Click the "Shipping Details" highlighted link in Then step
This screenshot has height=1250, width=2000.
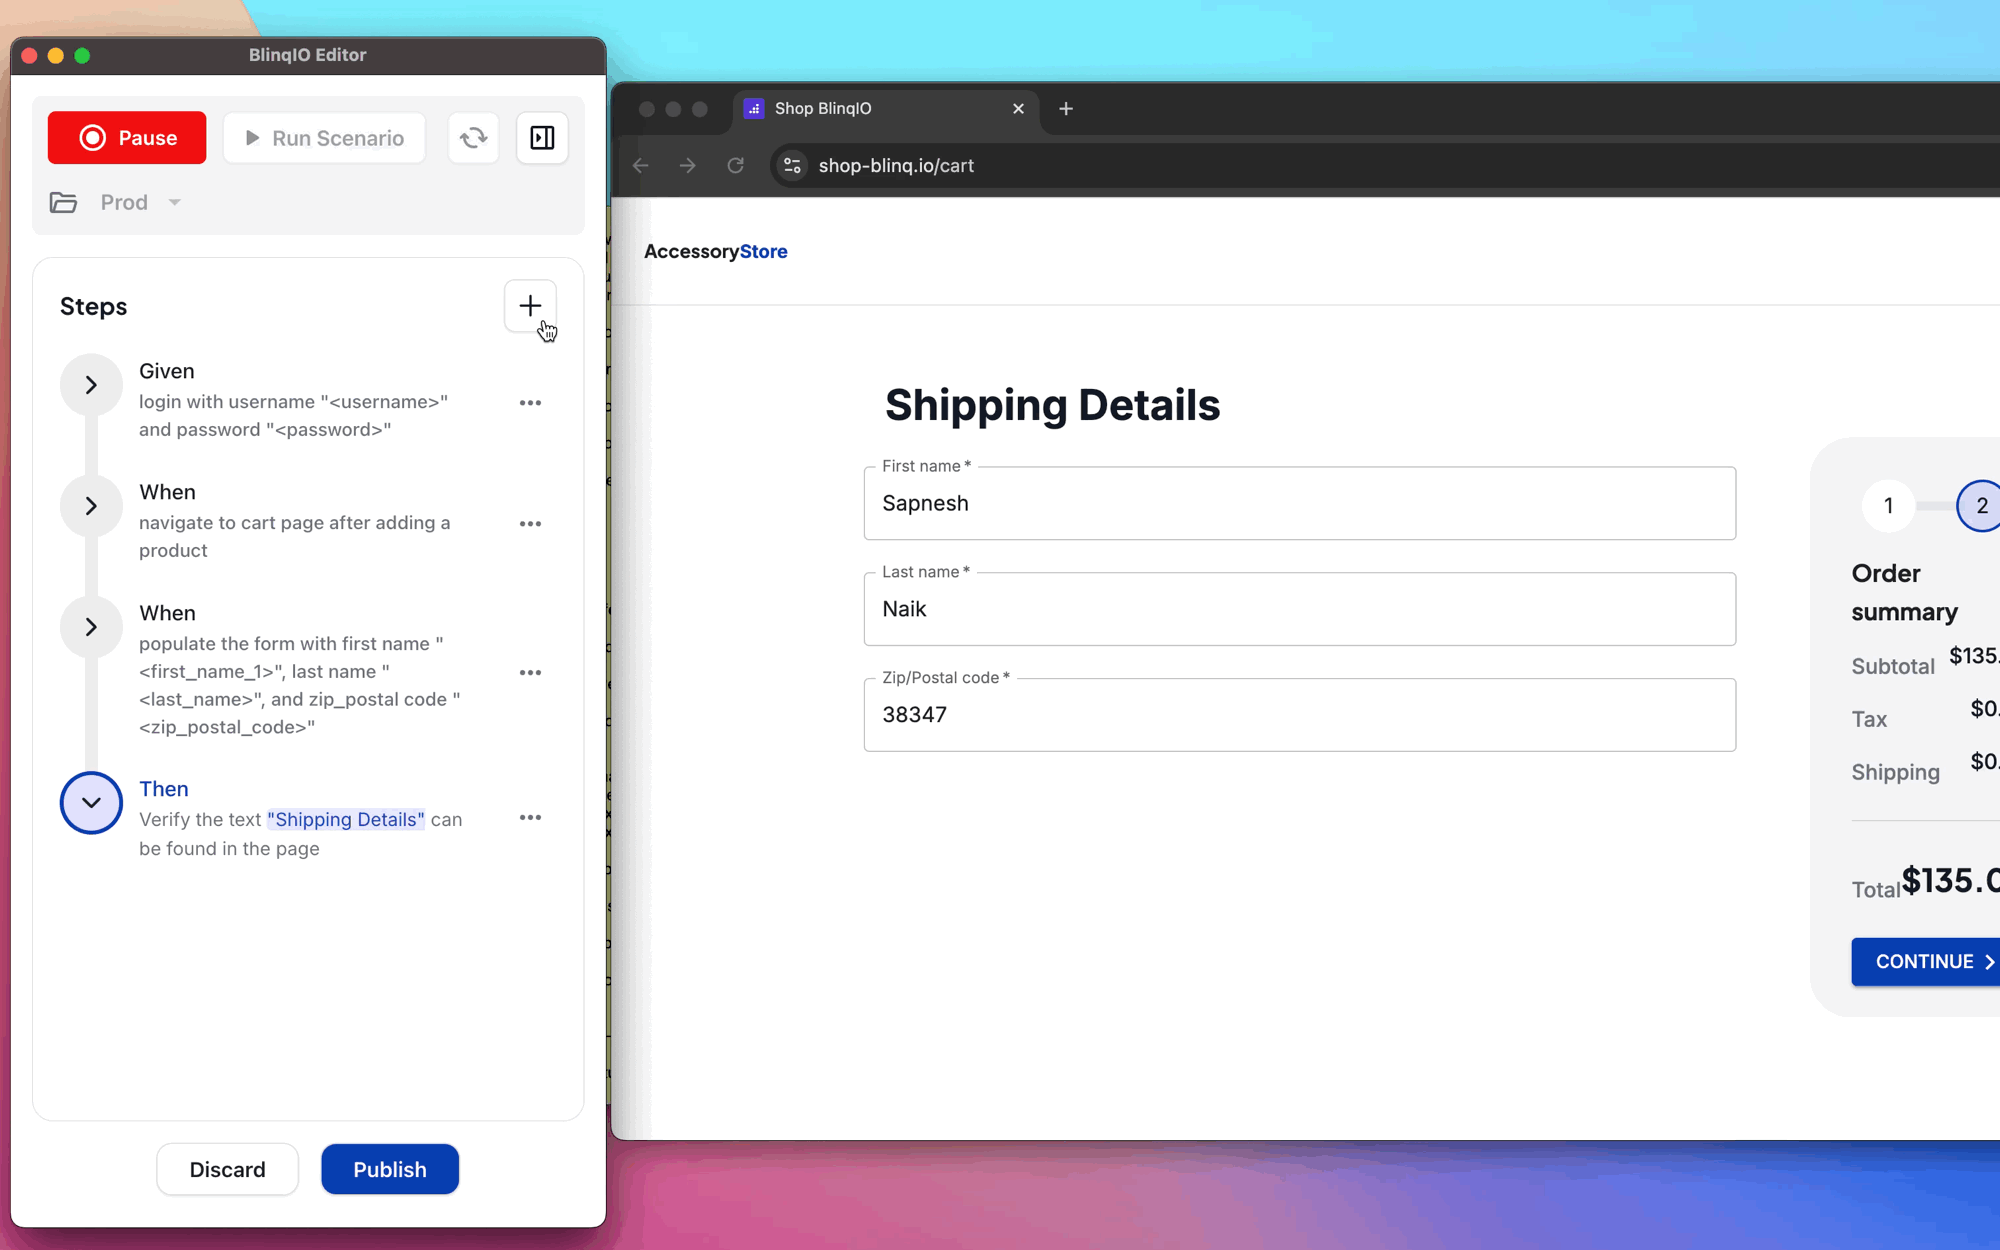[x=346, y=818]
